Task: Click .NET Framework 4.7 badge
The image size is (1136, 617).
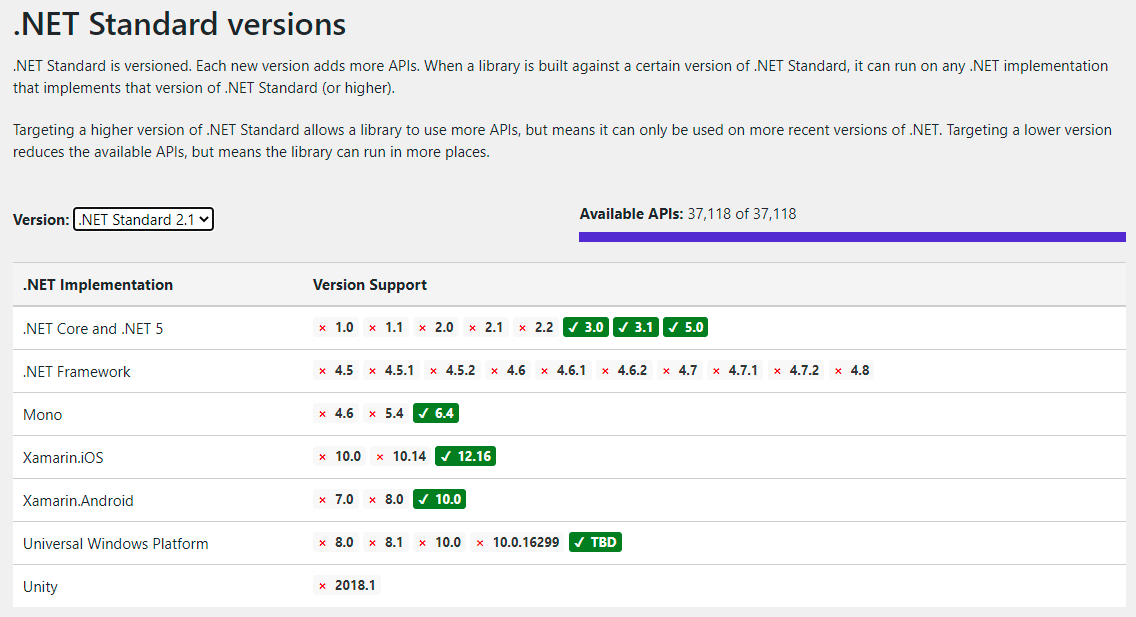Action: (680, 371)
